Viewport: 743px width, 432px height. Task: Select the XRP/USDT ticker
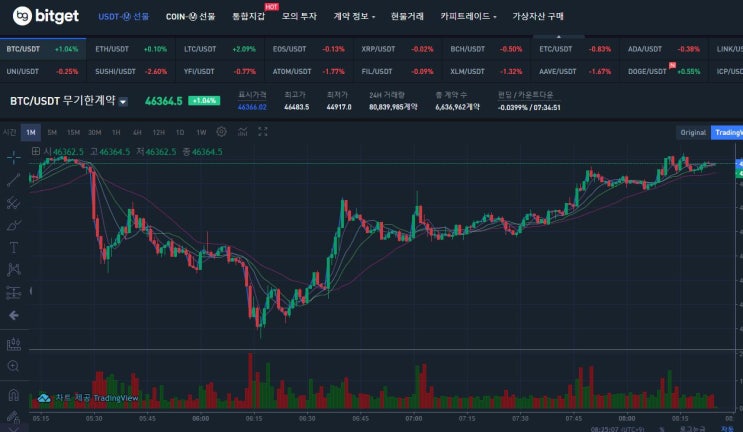pyautogui.click(x=397, y=49)
